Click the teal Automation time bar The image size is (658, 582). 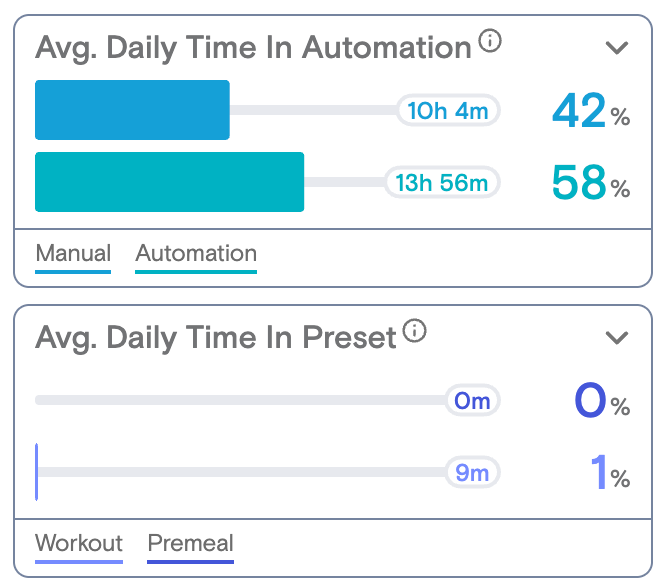(170, 182)
